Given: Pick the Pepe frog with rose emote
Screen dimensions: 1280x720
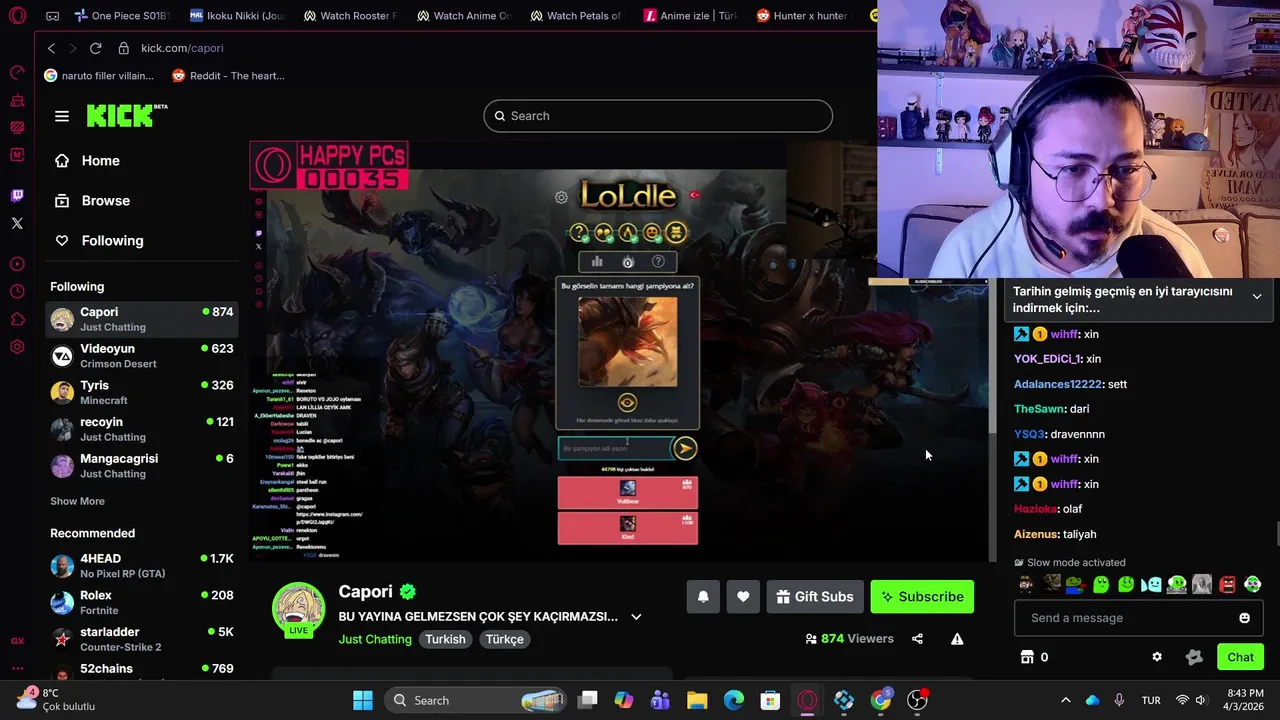Looking at the screenshot, I should (x=1075, y=584).
